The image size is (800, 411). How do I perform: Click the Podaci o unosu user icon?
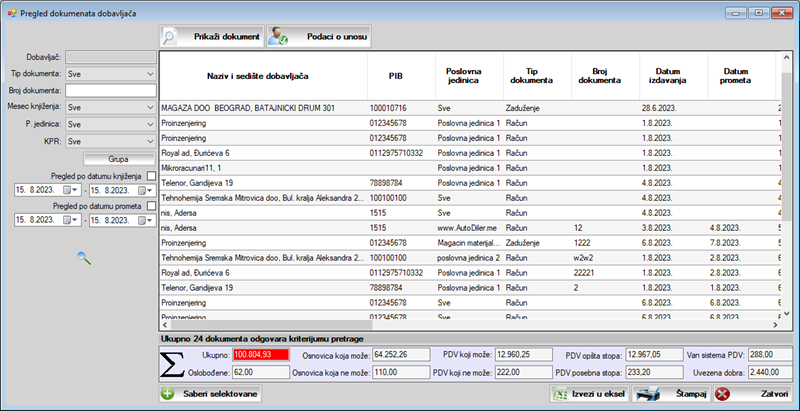[279, 37]
